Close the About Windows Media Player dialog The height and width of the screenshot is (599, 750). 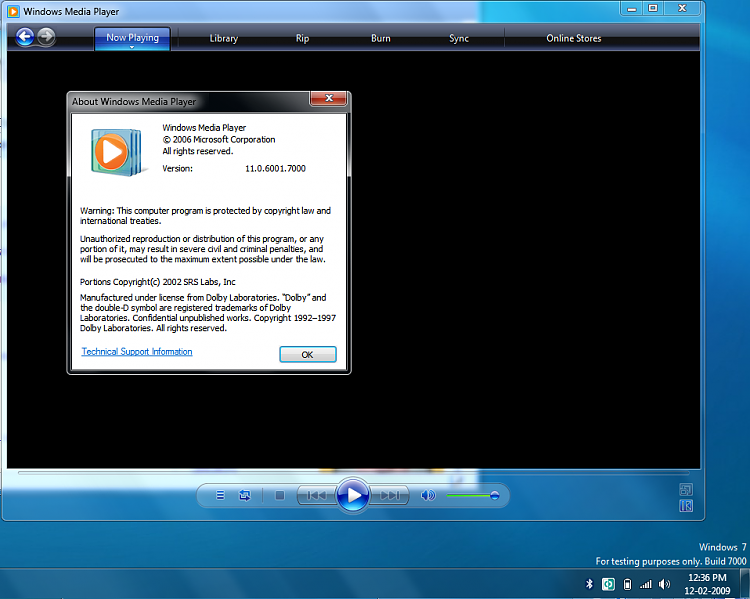click(x=329, y=98)
